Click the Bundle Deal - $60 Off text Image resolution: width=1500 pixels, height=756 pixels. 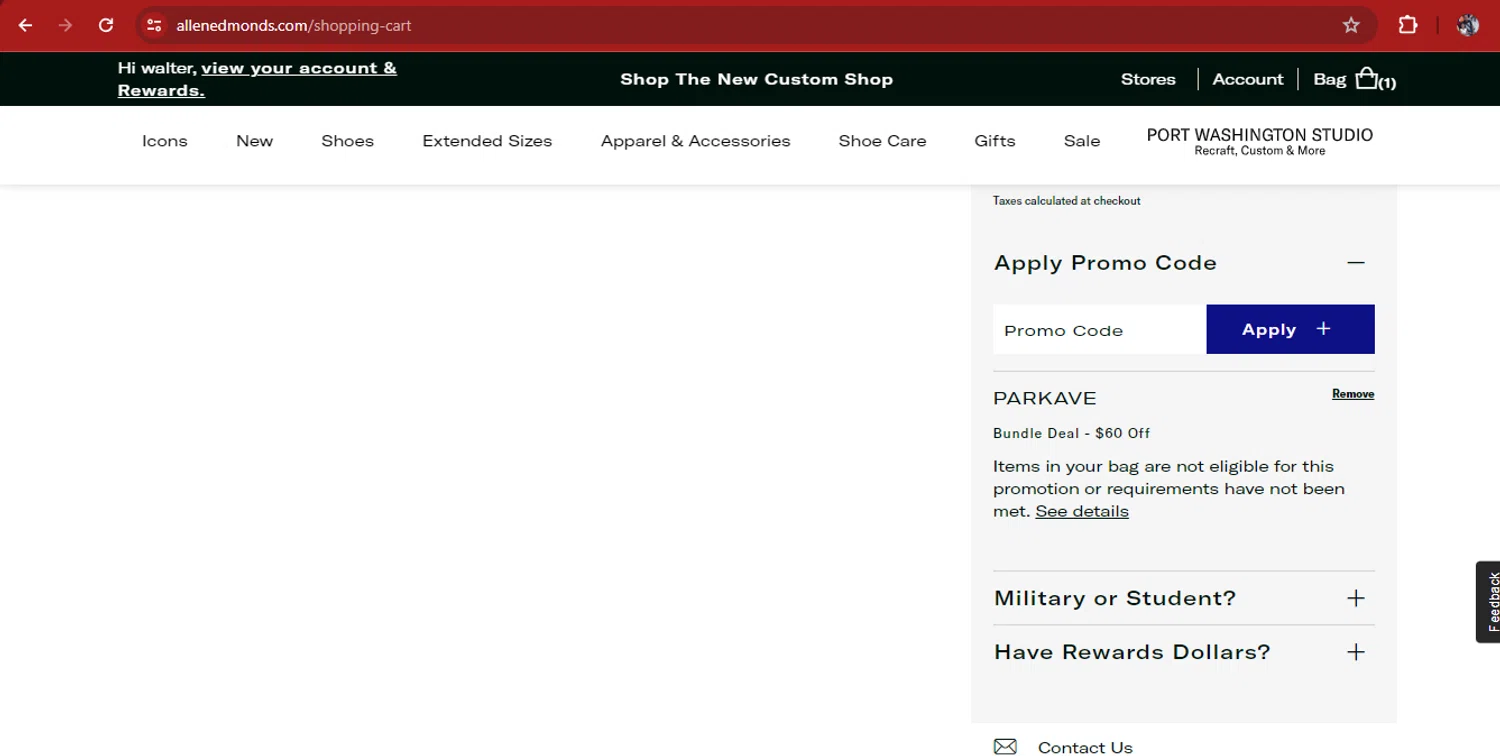click(x=1071, y=433)
